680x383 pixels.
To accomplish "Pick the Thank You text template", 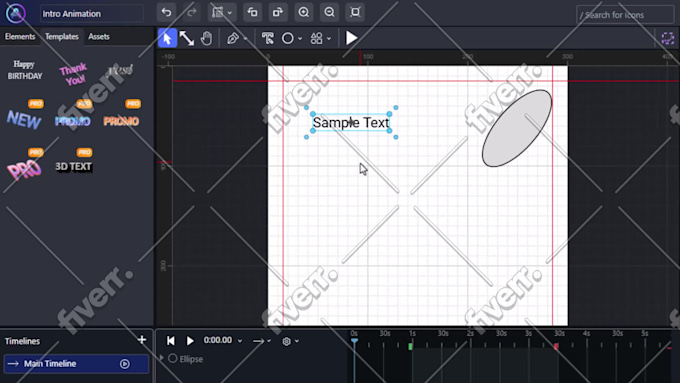I will click(x=73, y=74).
